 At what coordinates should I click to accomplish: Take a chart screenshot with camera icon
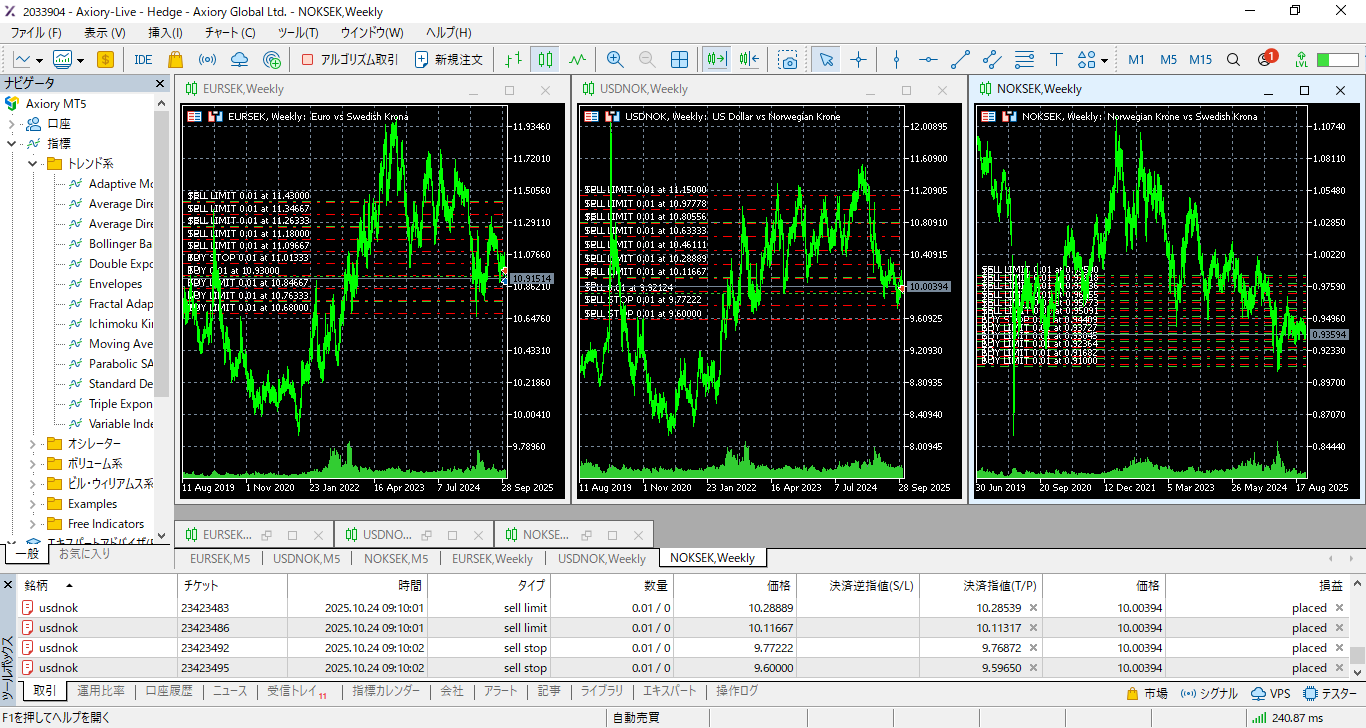[x=789, y=60]
